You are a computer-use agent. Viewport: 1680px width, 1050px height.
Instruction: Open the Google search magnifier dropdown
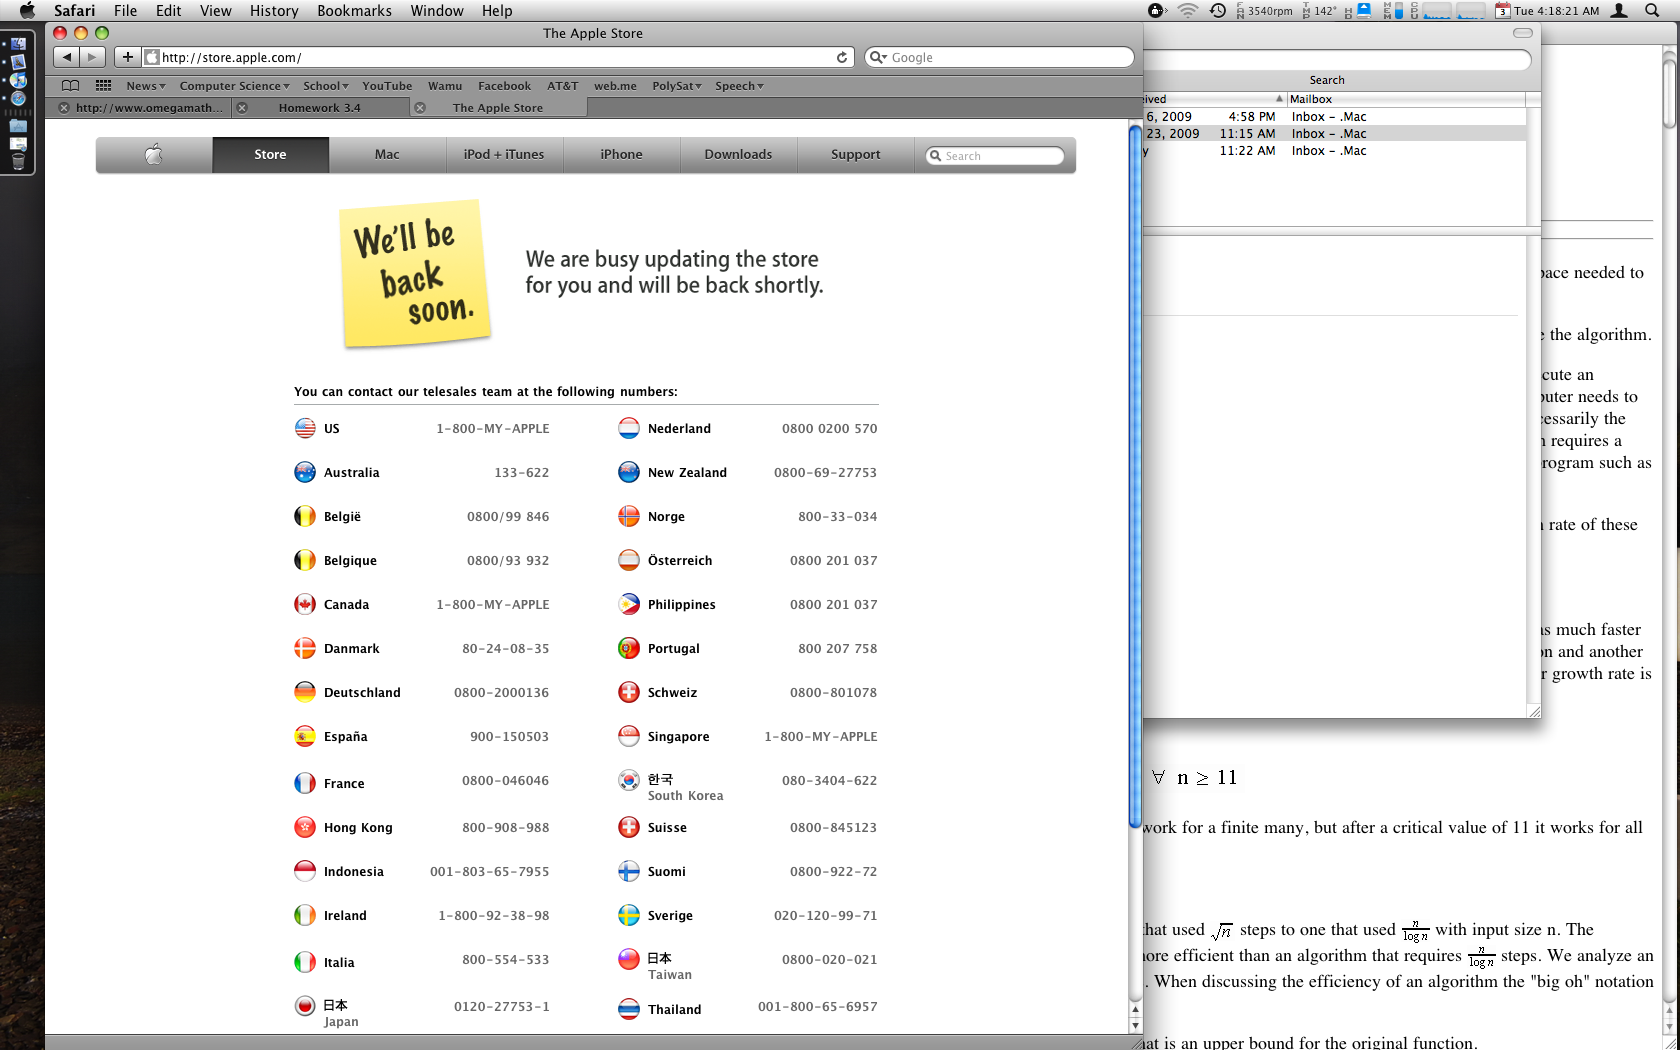878,57
